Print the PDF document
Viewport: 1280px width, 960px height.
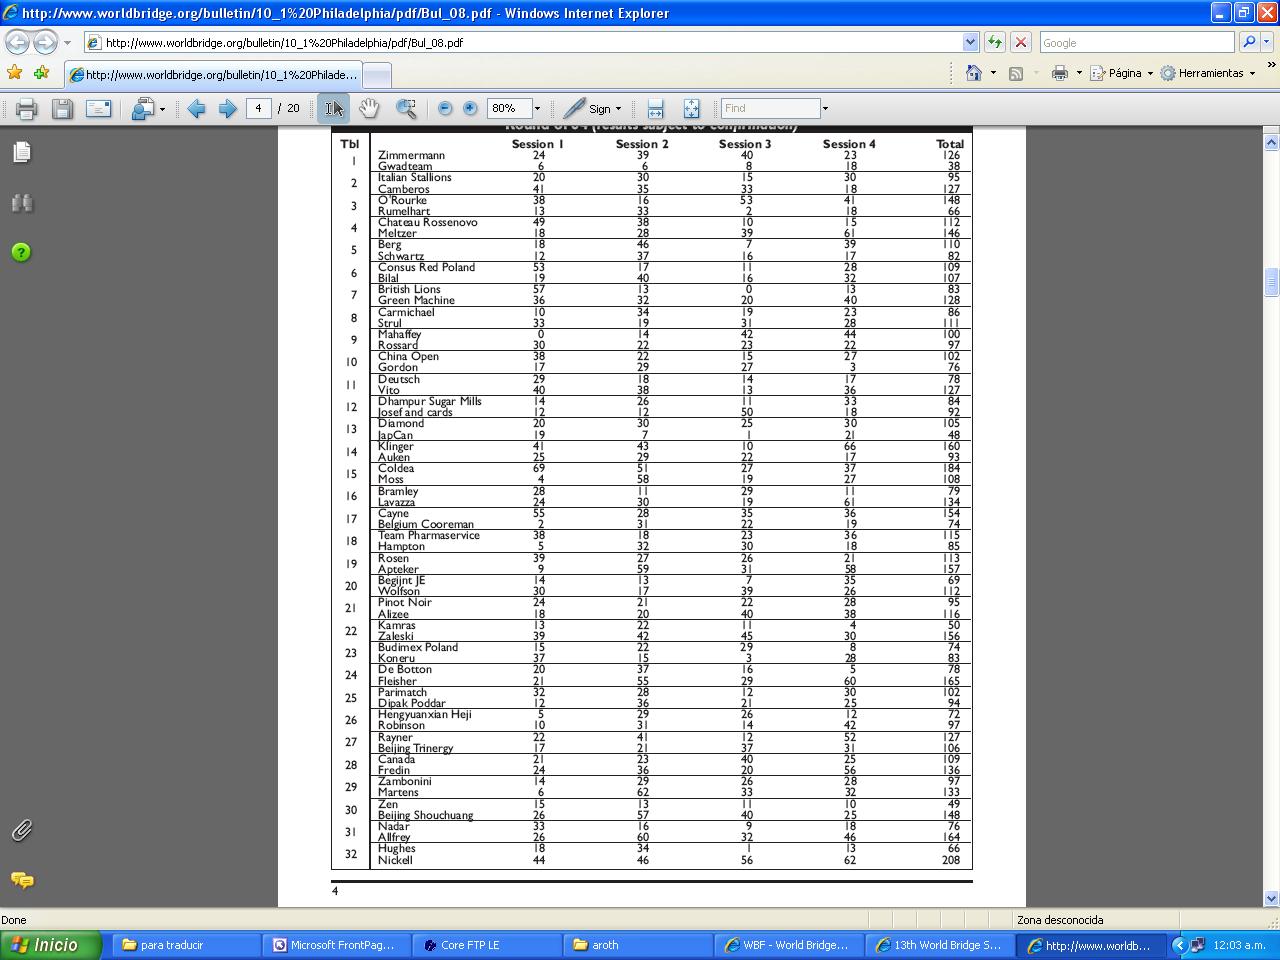26,109
